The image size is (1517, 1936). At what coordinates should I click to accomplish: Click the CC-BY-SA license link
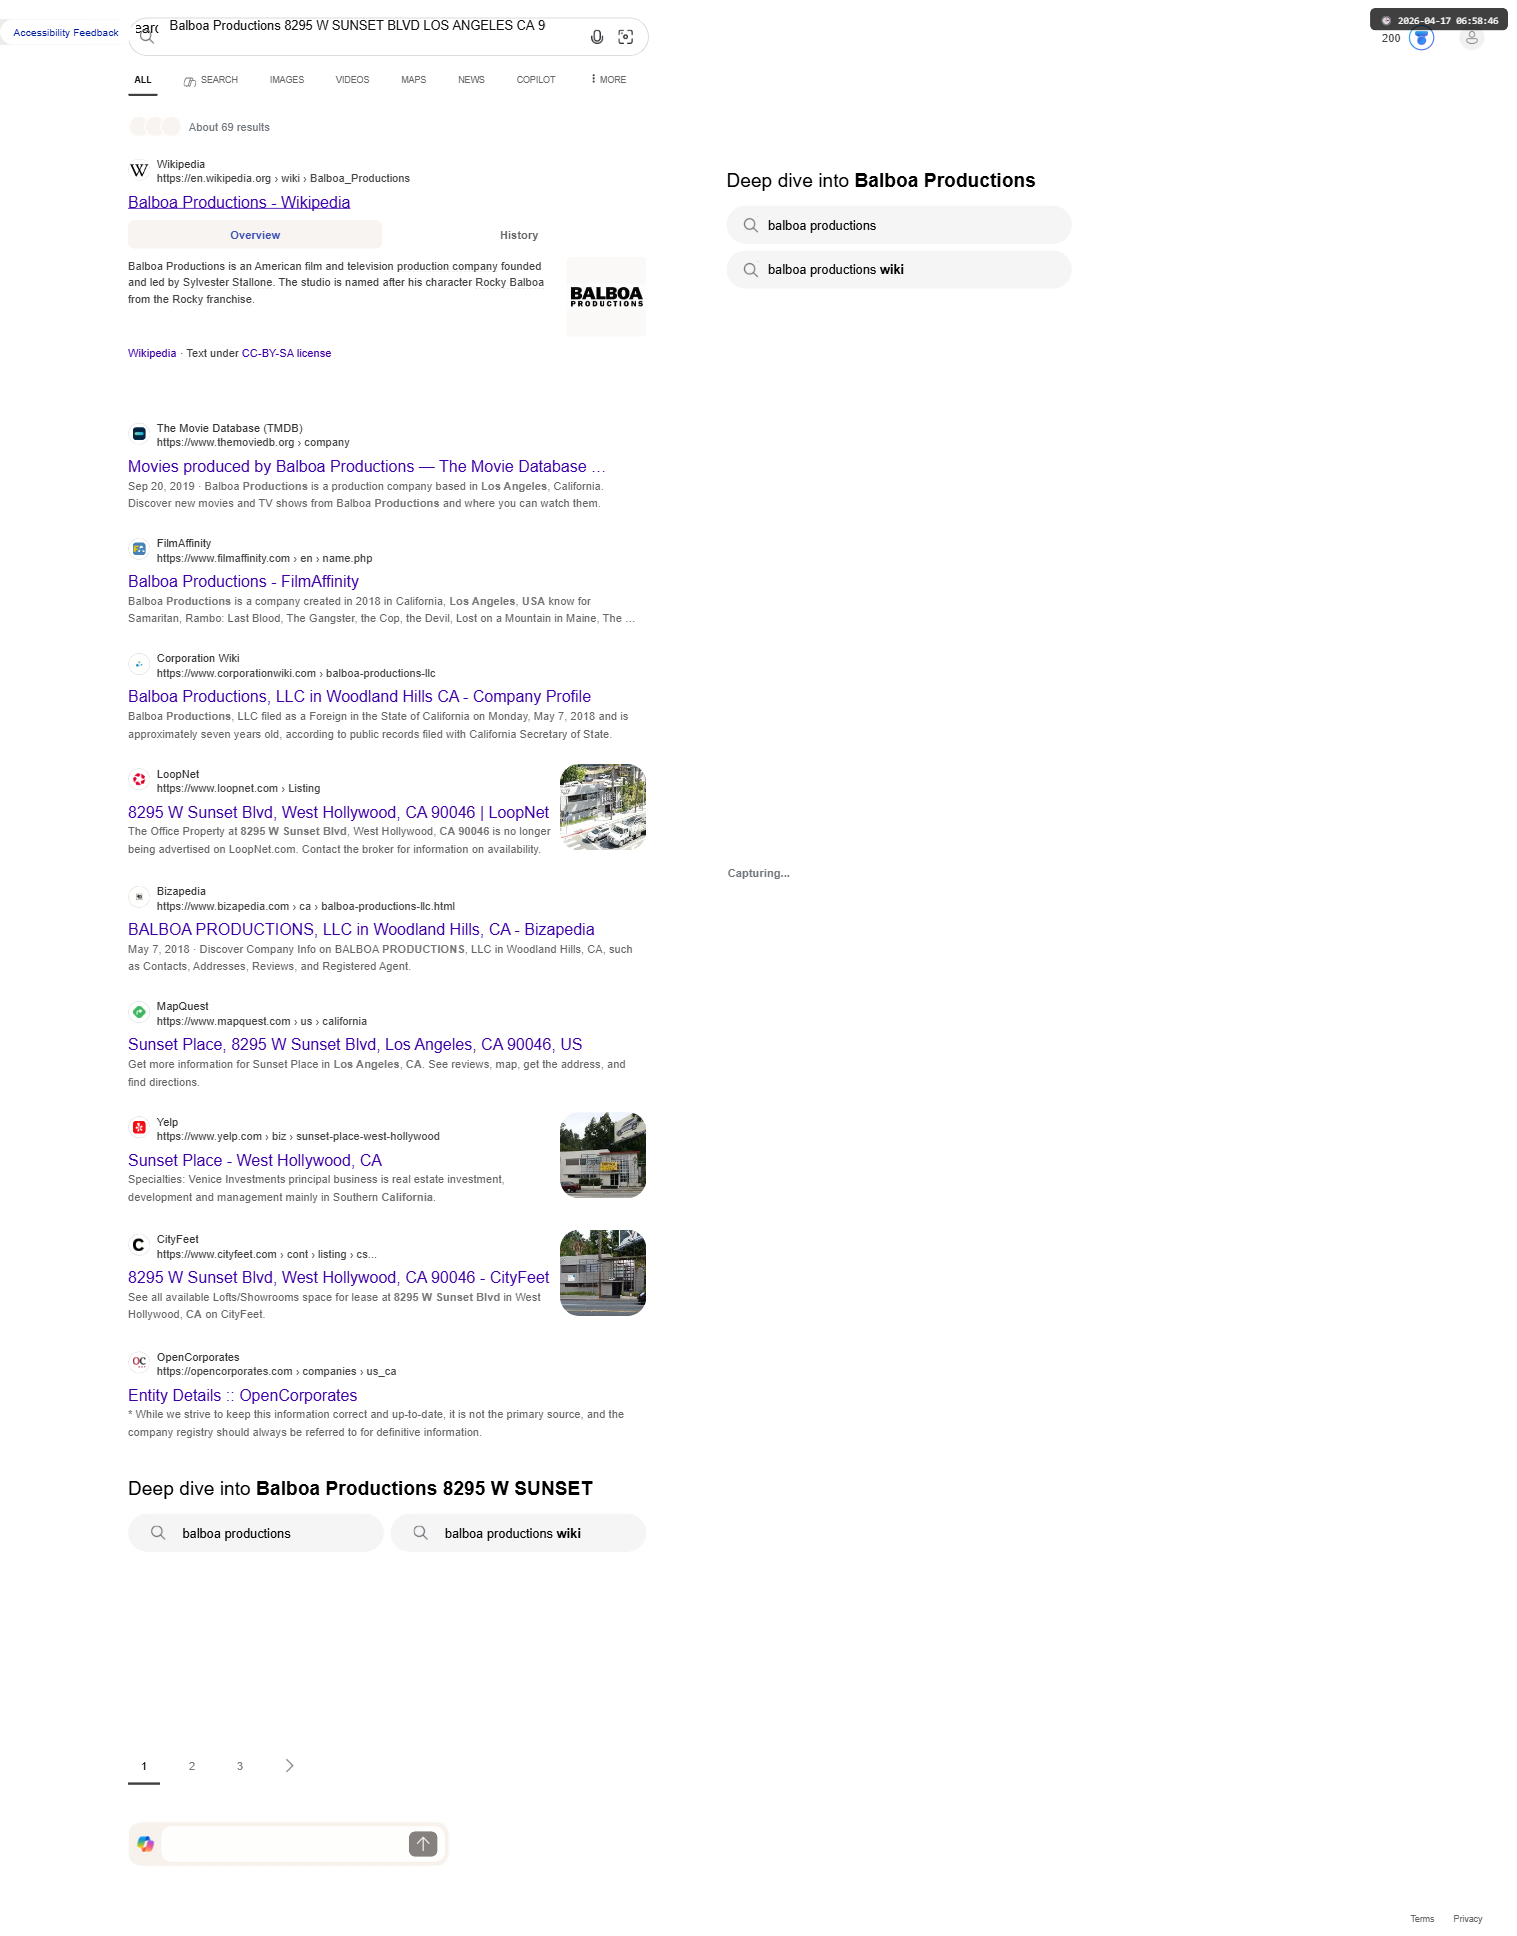(286, 353)
